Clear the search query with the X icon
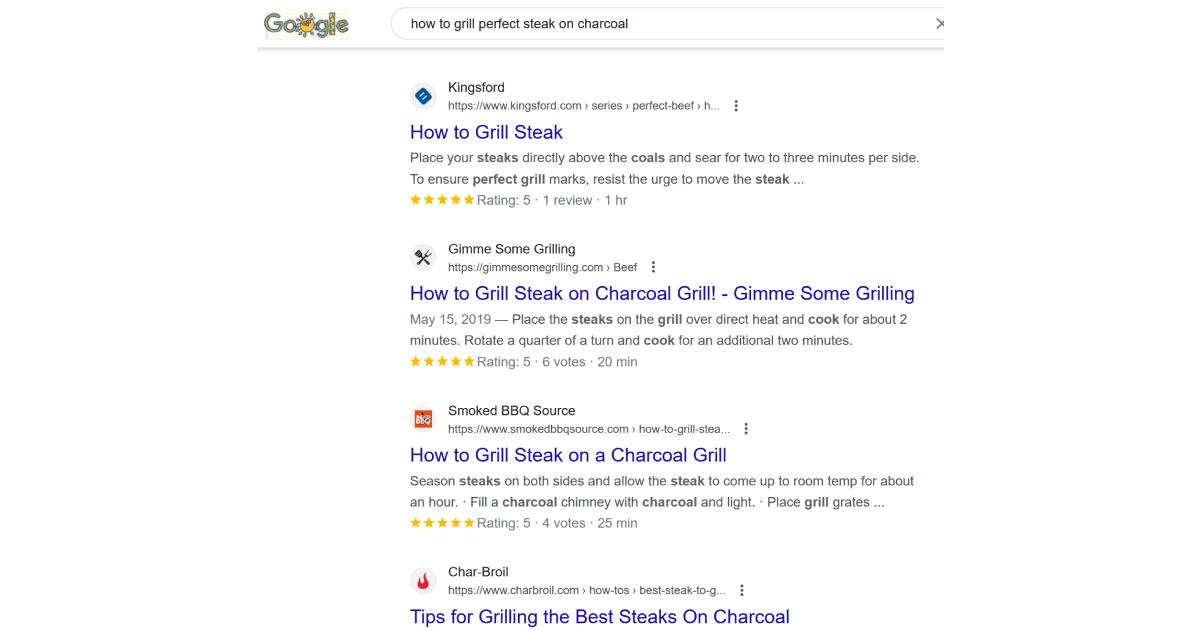 click(939, 23)
